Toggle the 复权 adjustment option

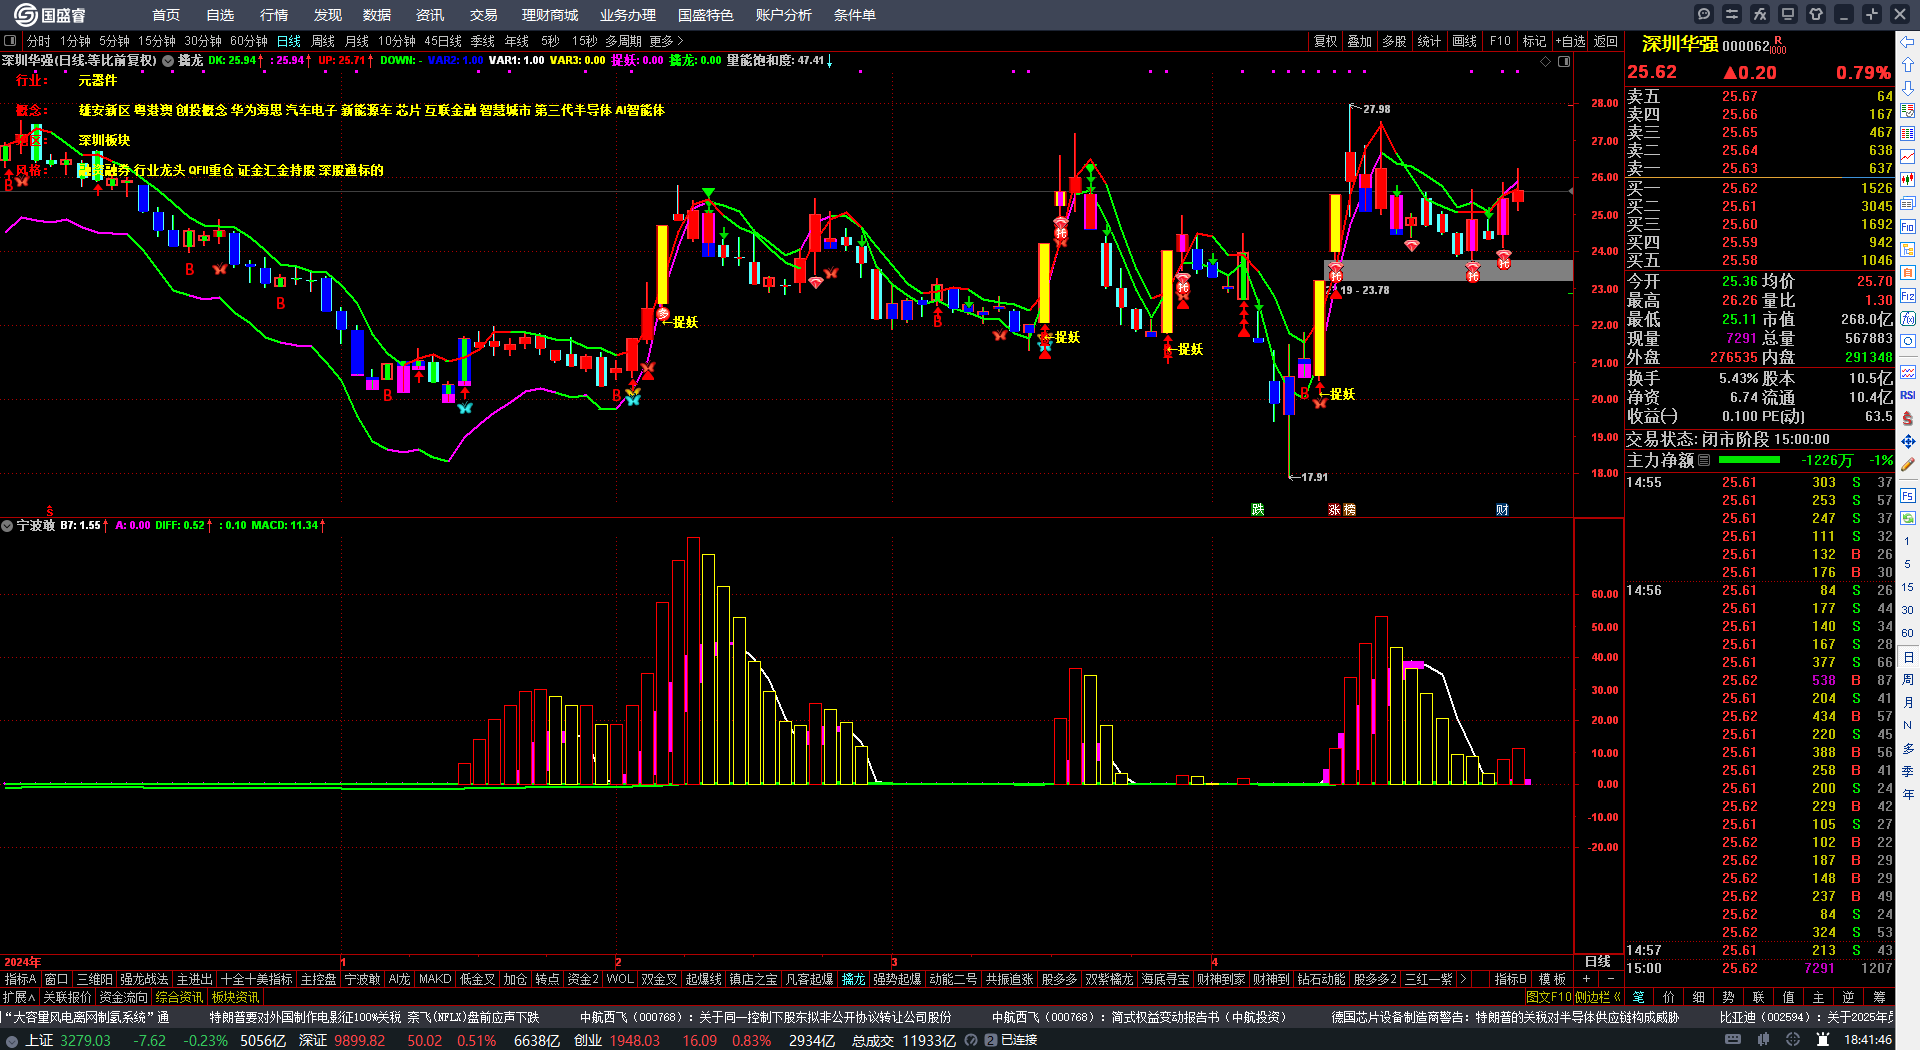1325,41
